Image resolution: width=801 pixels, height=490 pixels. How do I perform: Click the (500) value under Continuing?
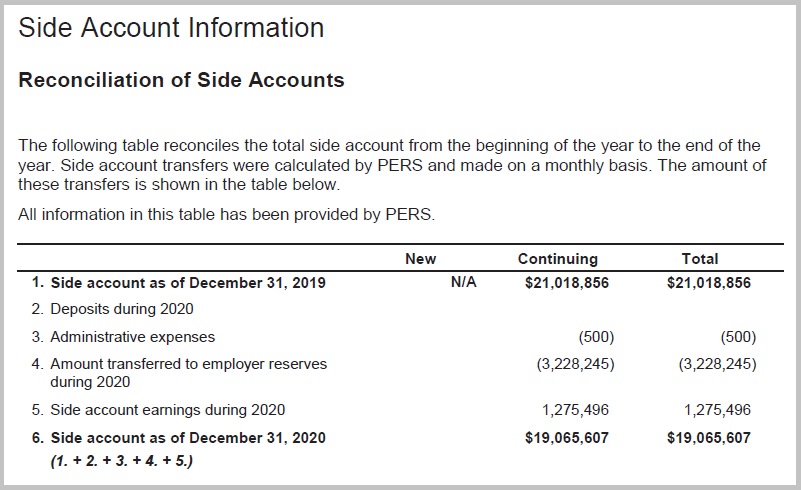point(594,337)
